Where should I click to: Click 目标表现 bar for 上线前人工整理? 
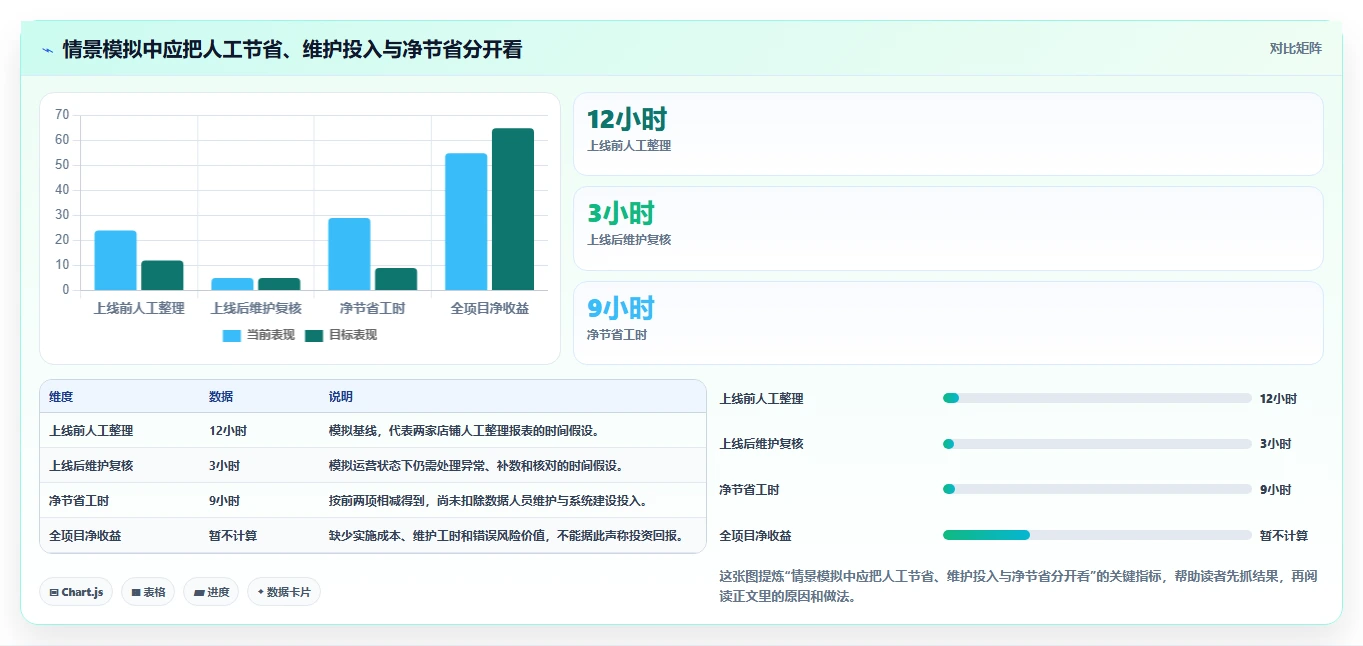162,275
